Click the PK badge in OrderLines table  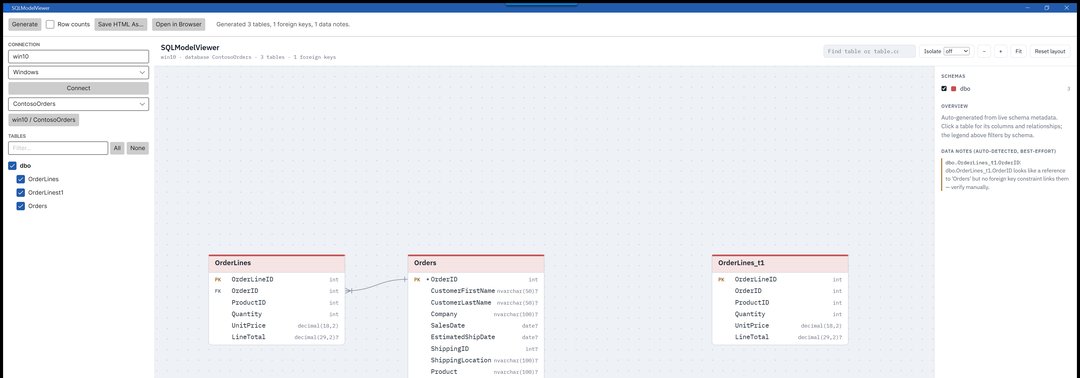(218, 280)
